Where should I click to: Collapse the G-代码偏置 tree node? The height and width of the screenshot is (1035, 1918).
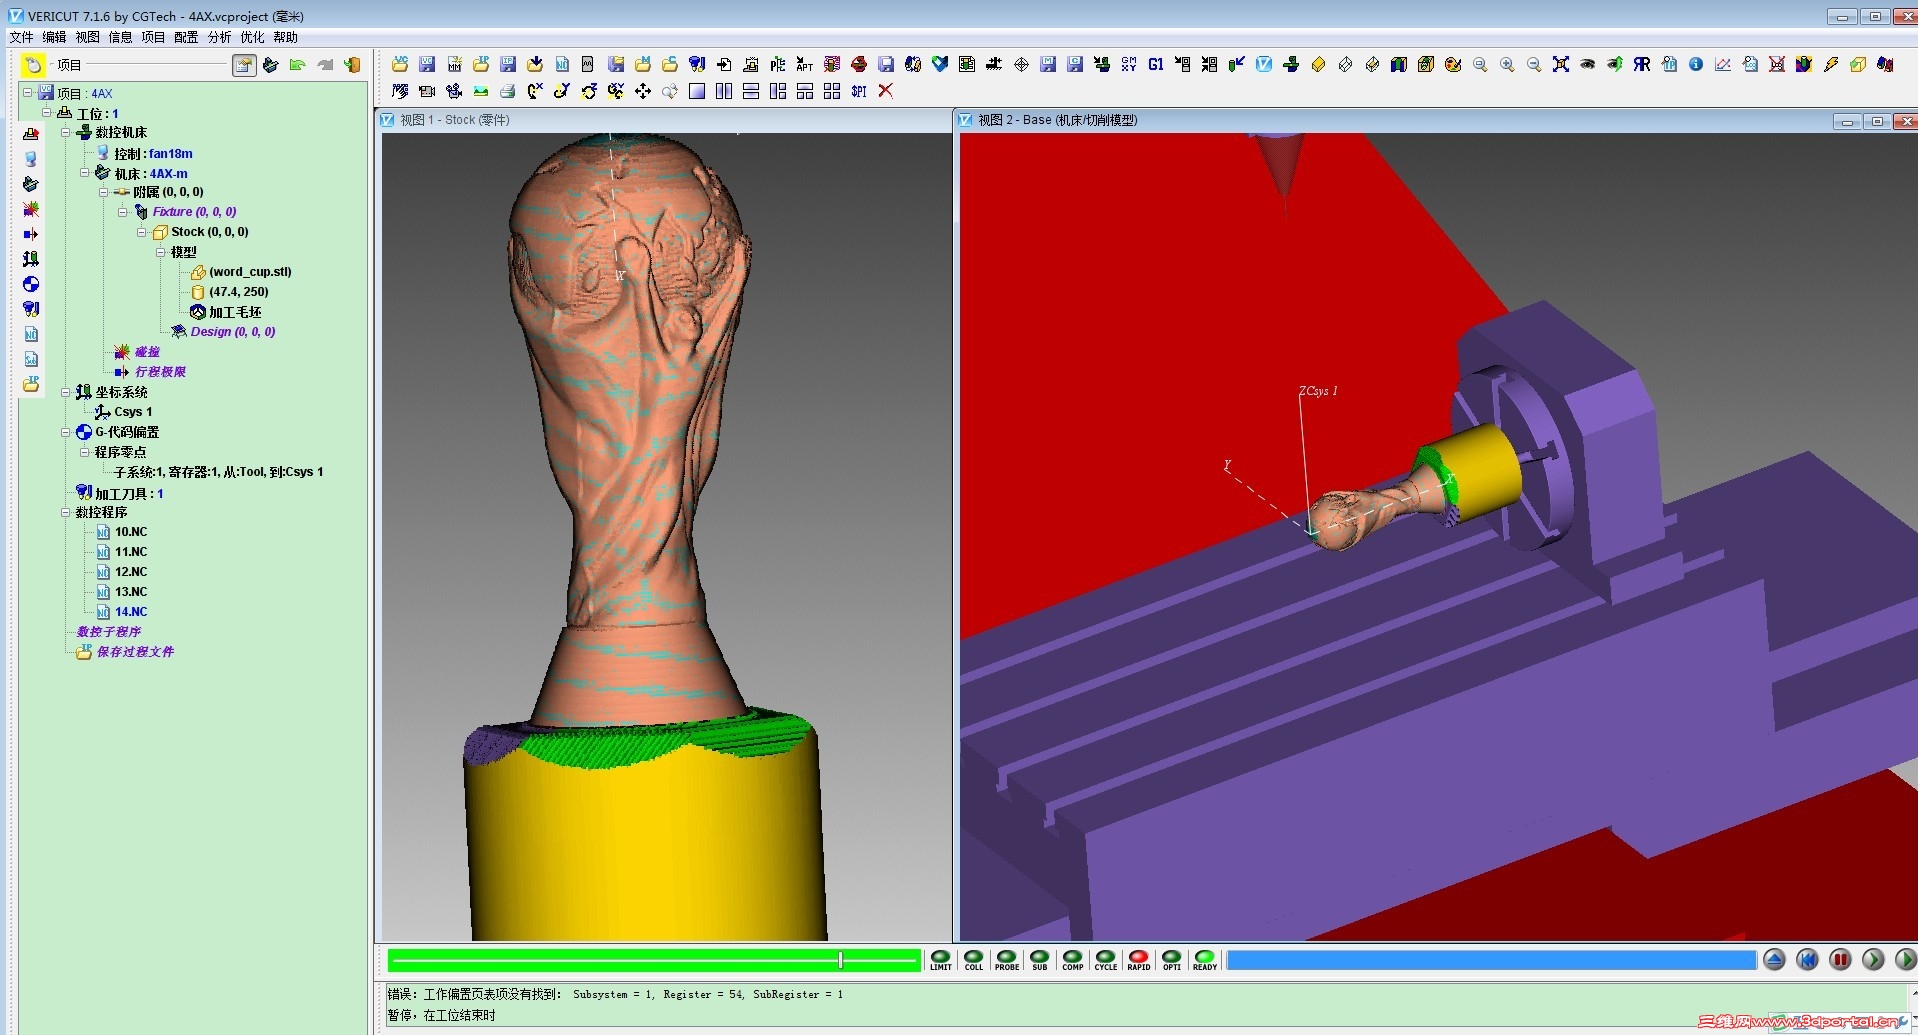(66, 432)
